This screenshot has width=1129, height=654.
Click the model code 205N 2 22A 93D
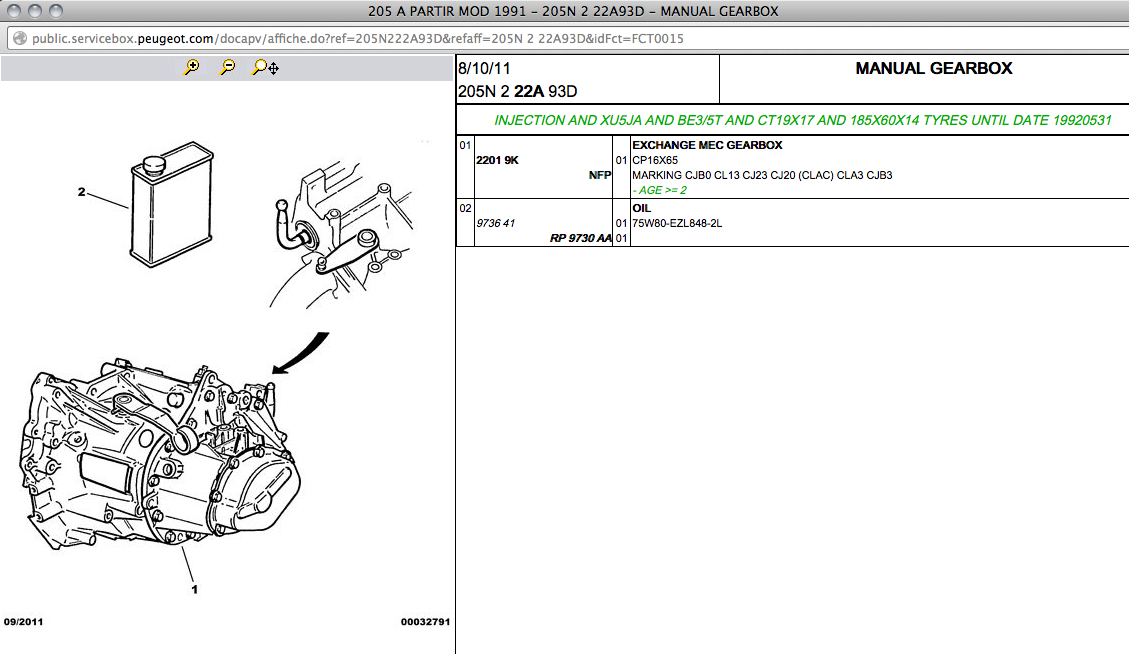518,91
